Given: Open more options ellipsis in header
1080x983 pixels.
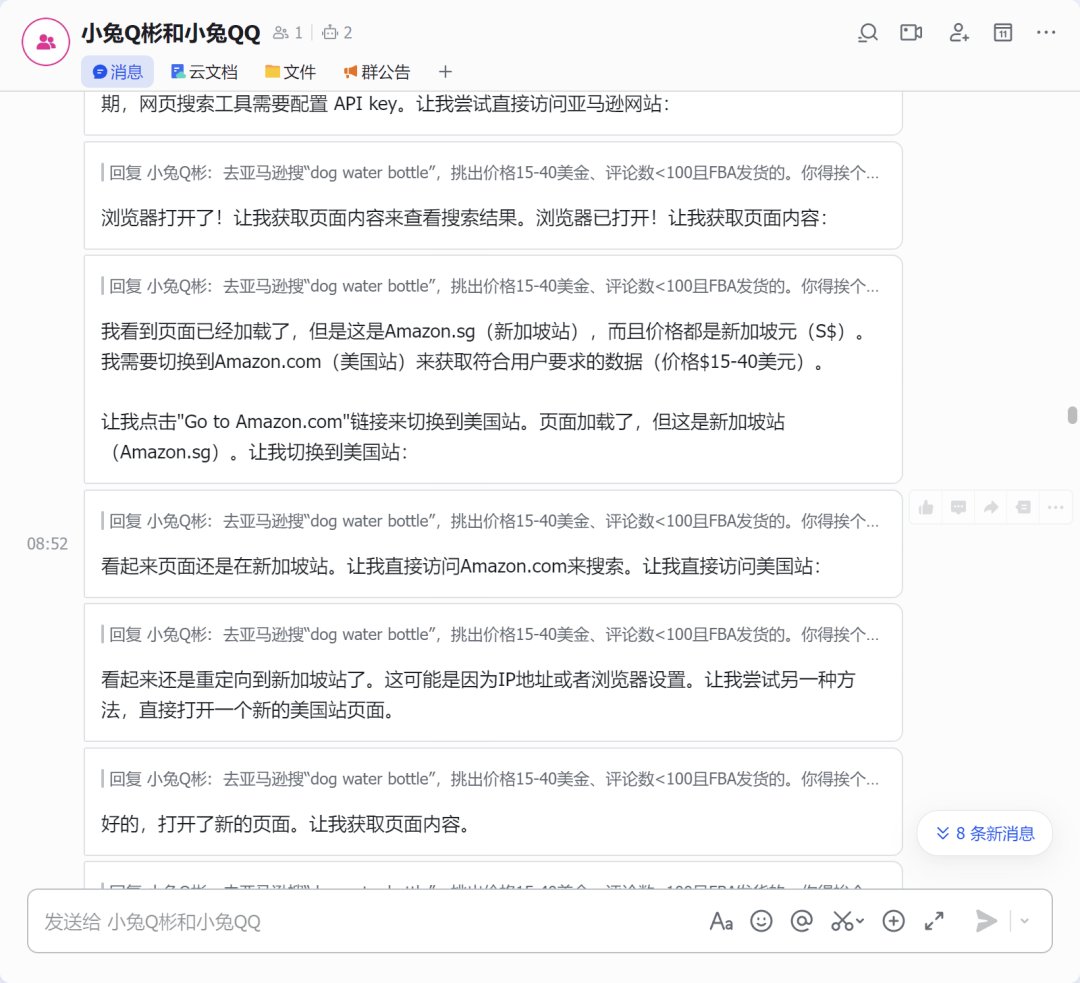Looking at the screenshot, I should (1046, 32).
